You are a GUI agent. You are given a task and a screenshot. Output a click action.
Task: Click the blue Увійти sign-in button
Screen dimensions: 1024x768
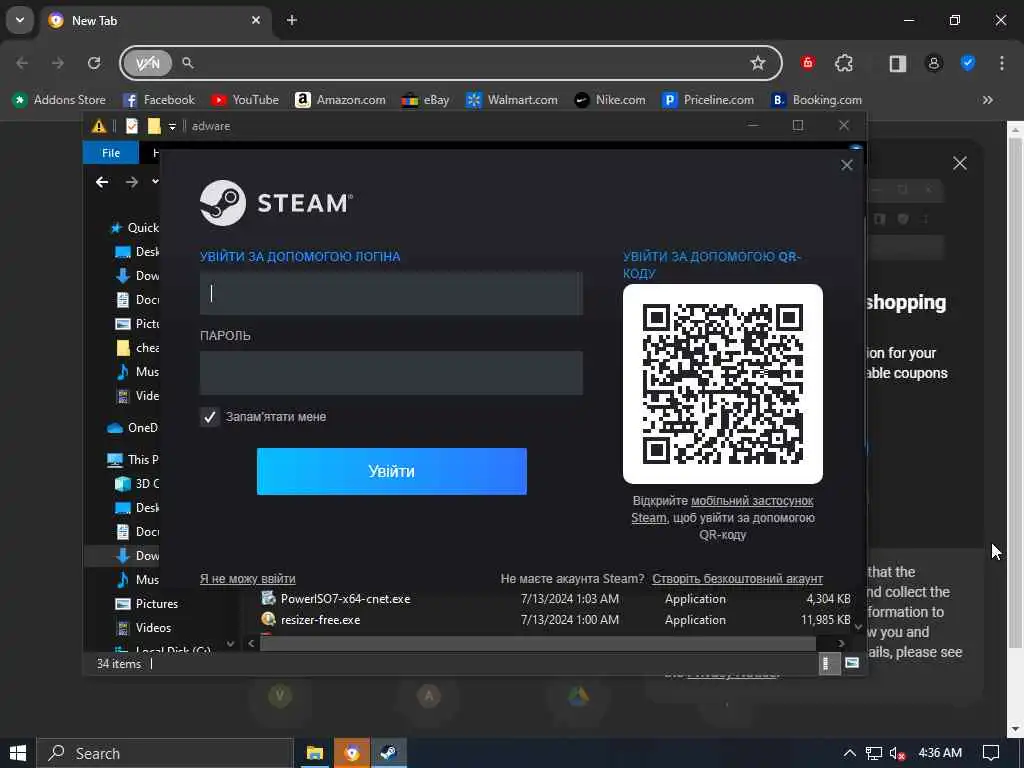(x=391, y=471)
